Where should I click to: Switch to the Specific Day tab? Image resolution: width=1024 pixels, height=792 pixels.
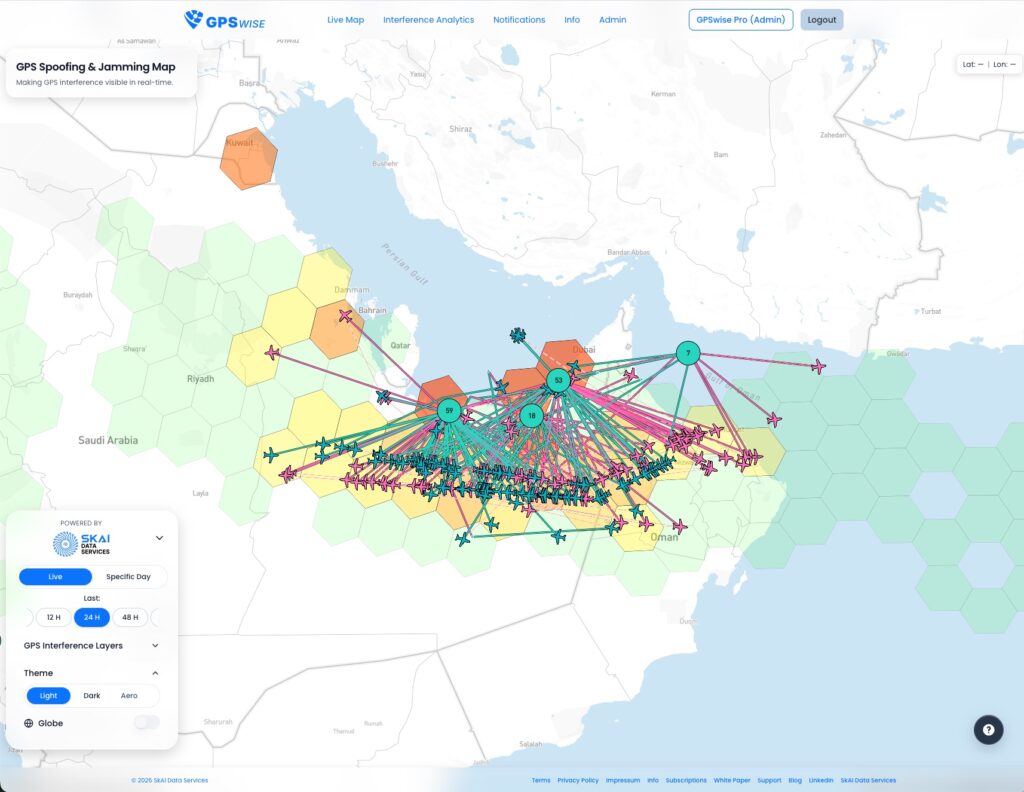point(128,577)
